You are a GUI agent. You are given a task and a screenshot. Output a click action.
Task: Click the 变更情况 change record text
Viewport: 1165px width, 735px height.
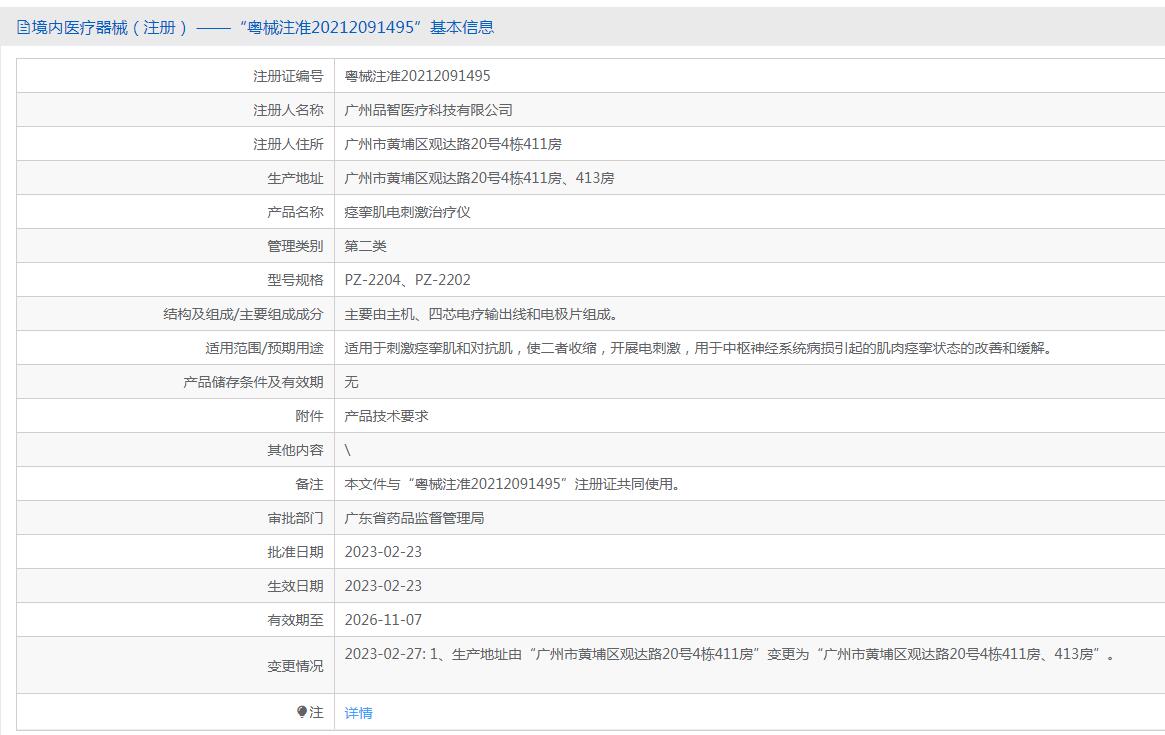click(729, 655)
